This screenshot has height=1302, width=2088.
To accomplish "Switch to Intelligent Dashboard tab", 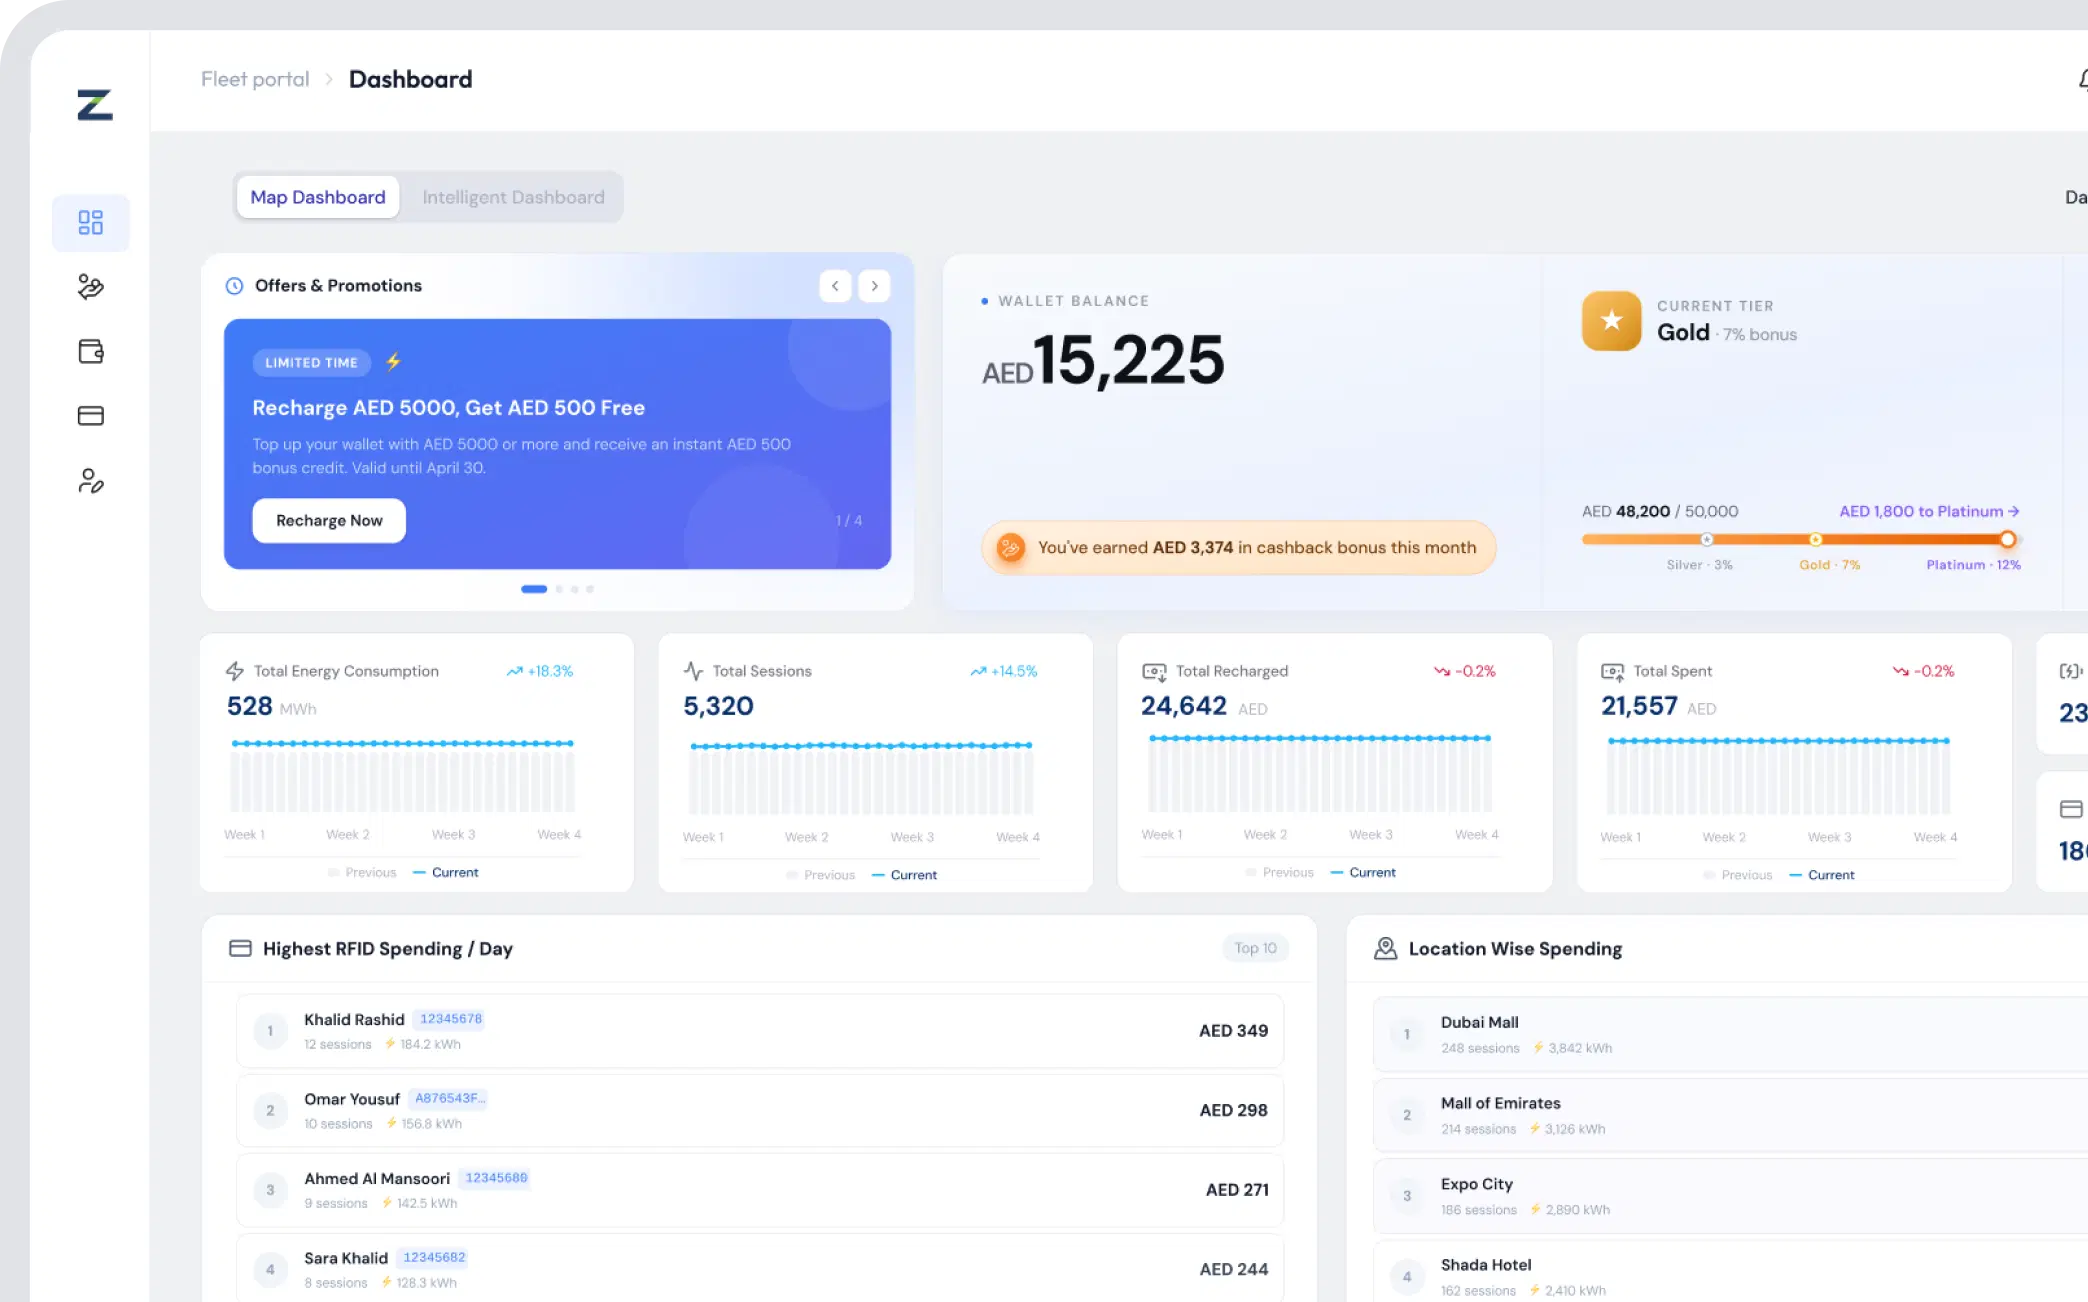I will pyautogui.click(x=513, y=197).
